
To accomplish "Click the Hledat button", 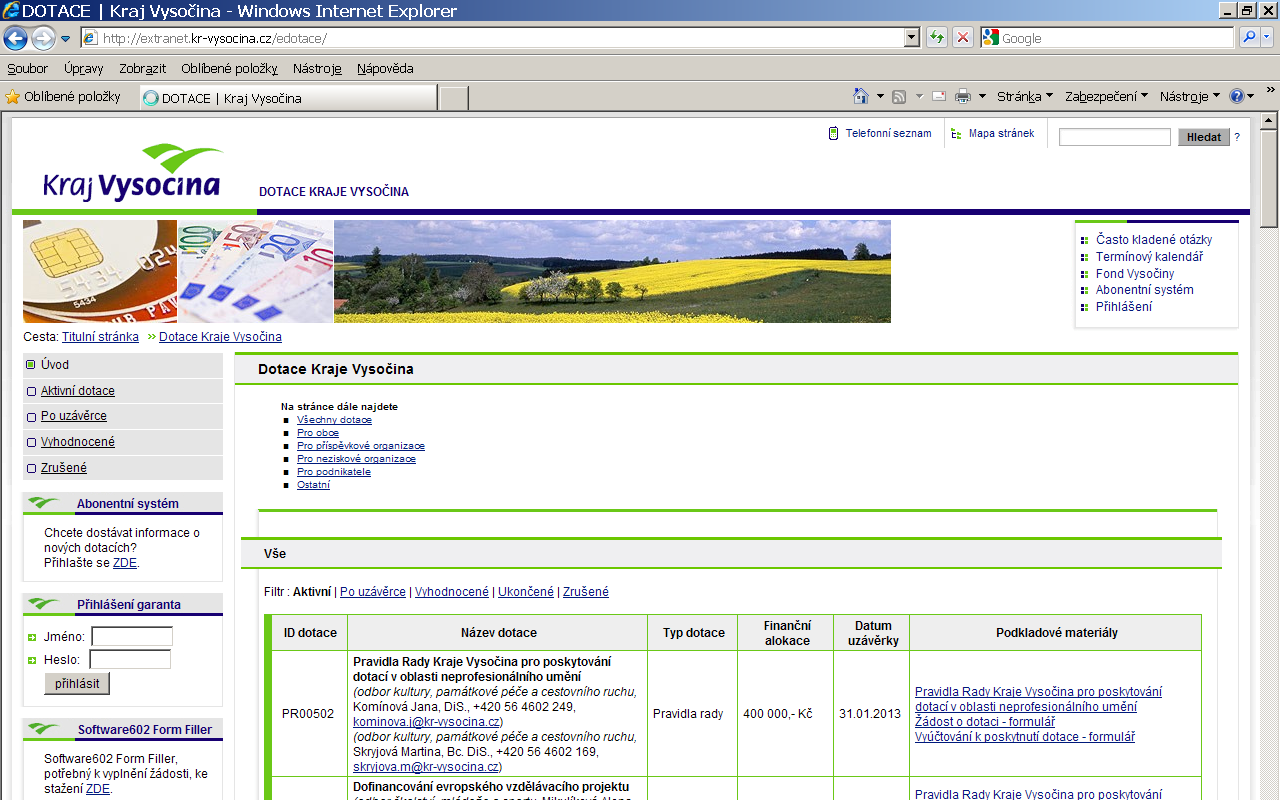I will (x=1204, y=137).
